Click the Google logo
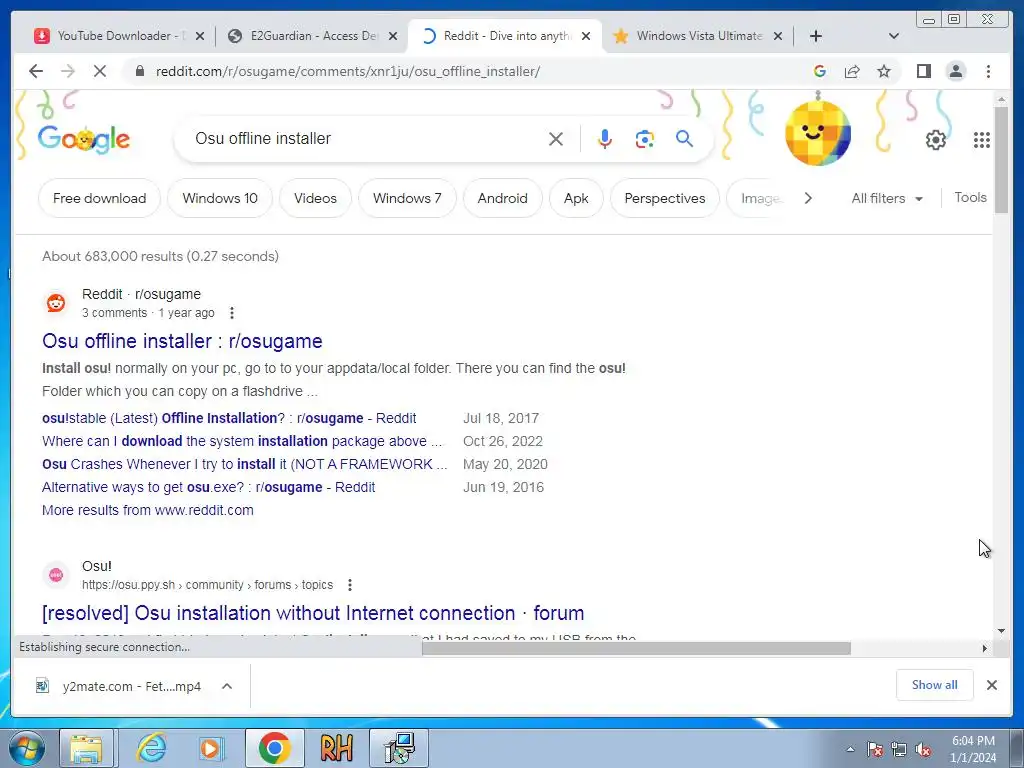 point(84,139)
